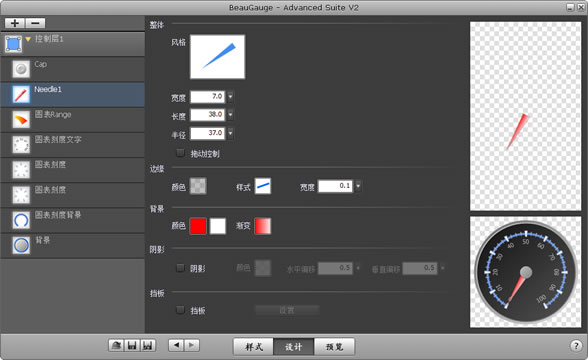Screen dimensions: 588x360
Task: Open the 宽度 7.0 dropdown arrow
Action: click(x=230, y=97)
